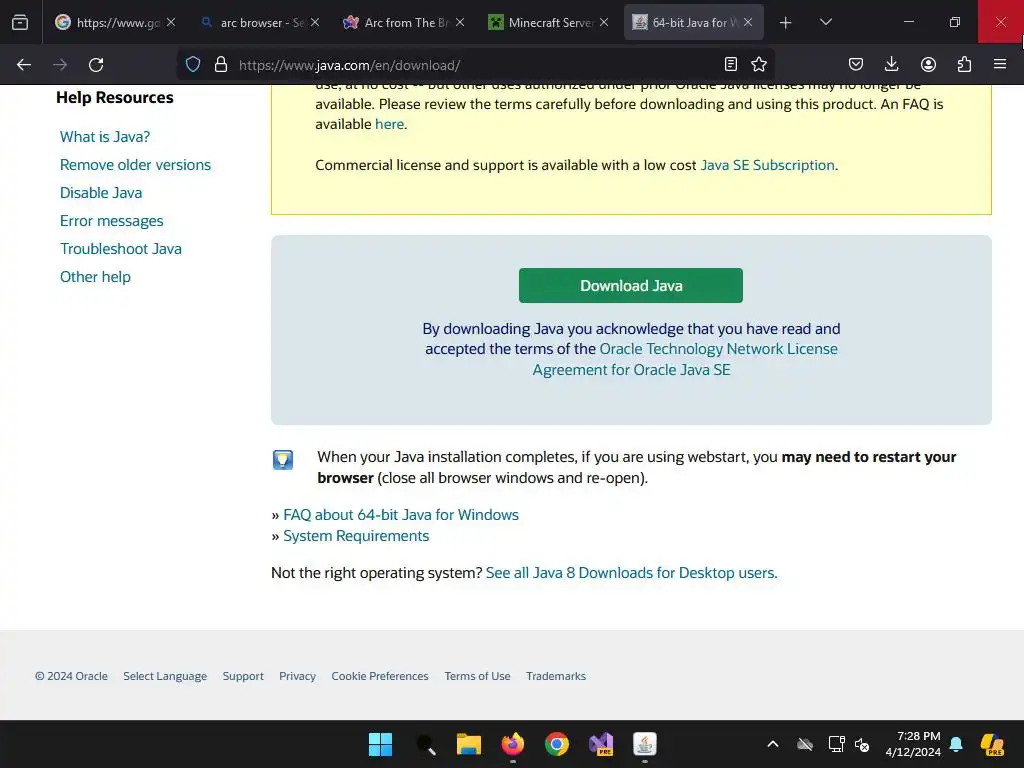
Task: Close the arc browser search tab
Action: 315,22
